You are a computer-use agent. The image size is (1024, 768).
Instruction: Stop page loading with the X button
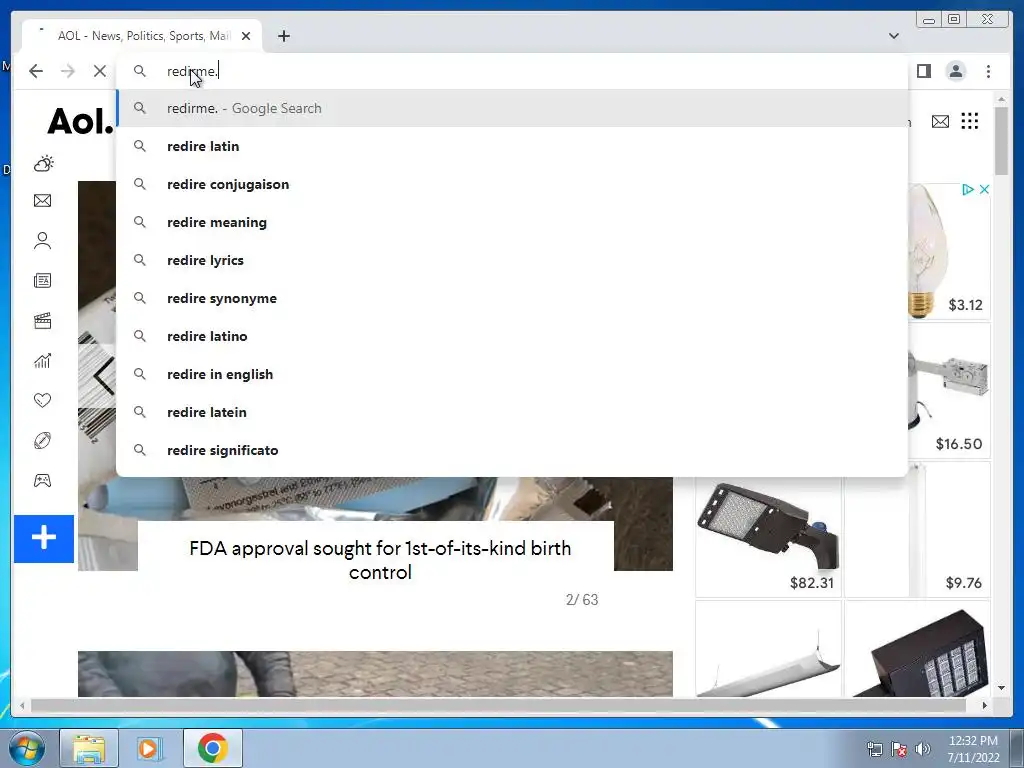click(99, 71)
